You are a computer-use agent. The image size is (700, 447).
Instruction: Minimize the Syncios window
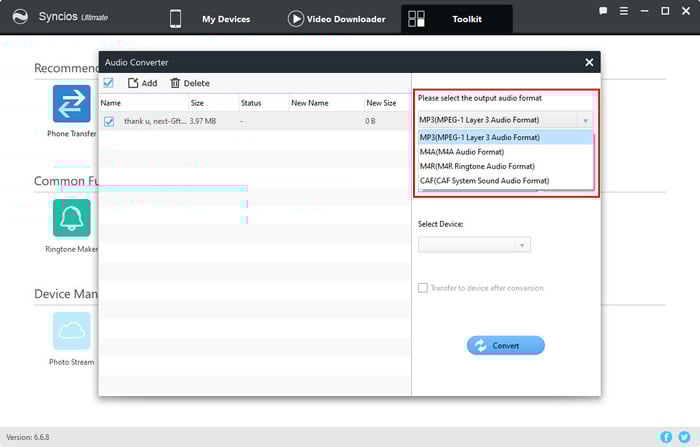point(644,11)
